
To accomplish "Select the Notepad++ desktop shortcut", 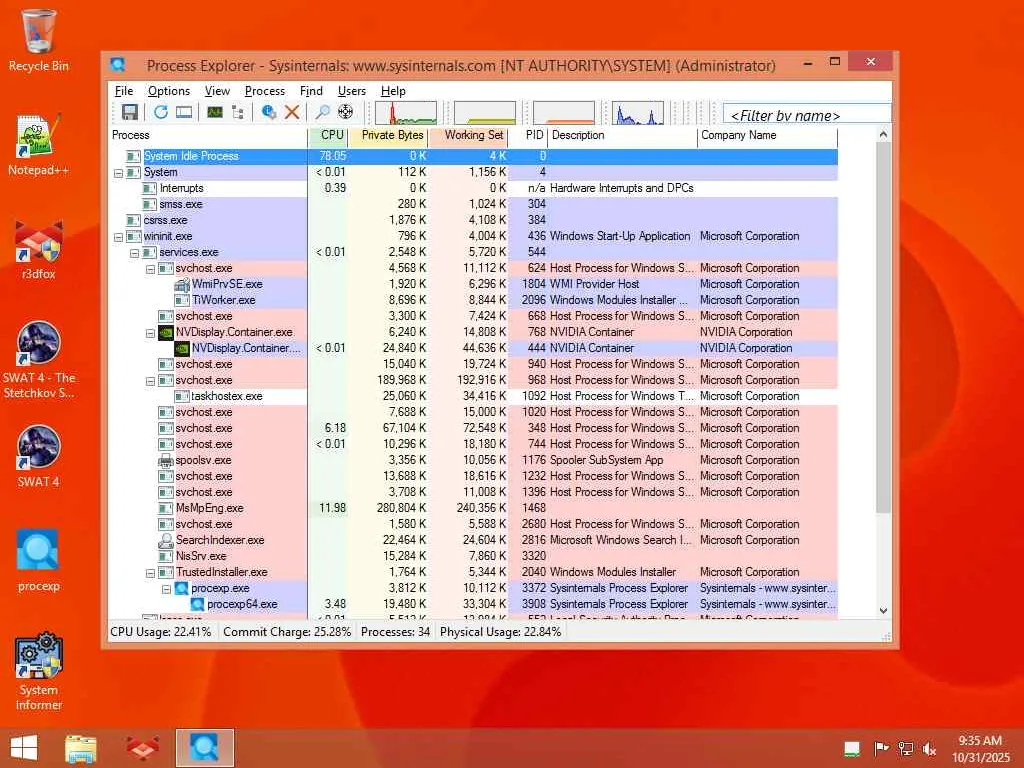I will 39,145.
